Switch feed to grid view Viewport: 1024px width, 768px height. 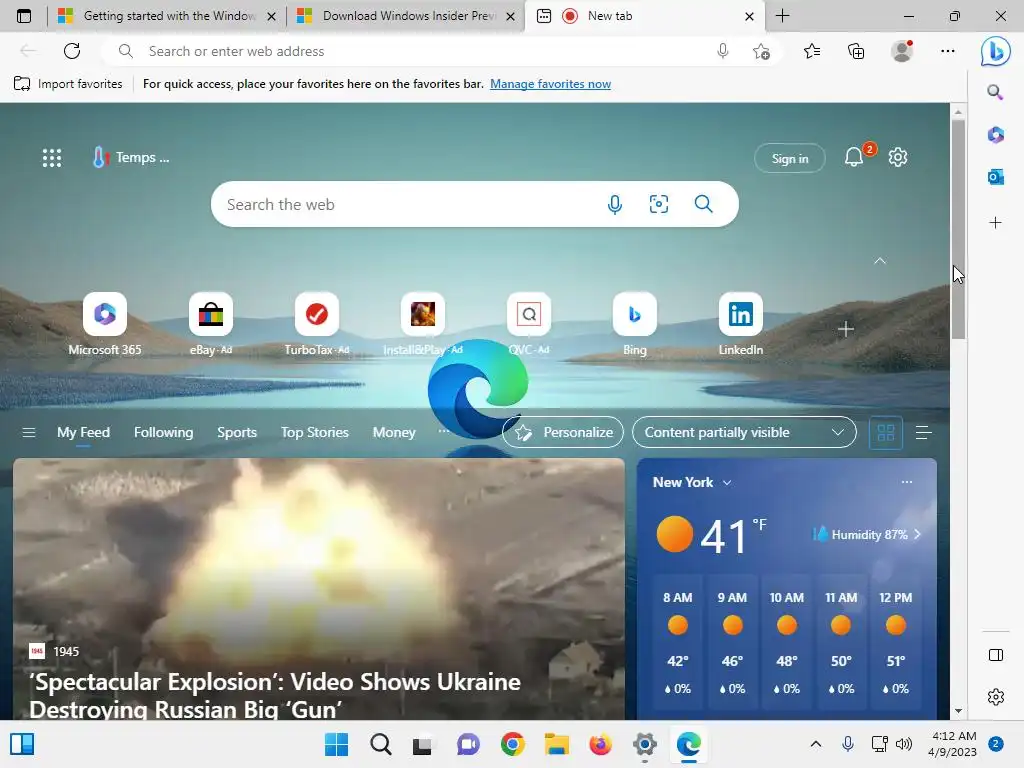coord(886,432)
